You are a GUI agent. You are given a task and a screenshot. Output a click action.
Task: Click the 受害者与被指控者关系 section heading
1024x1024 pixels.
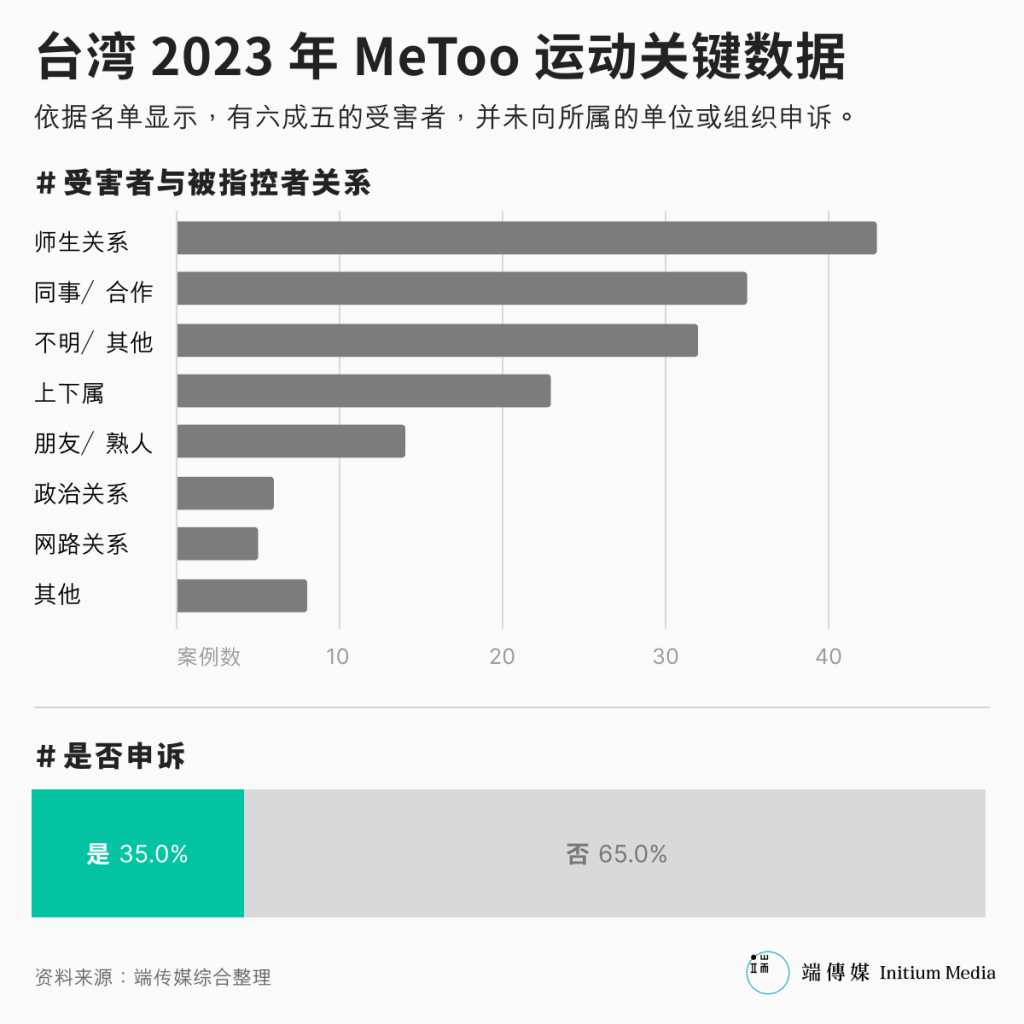pyautogui.click(x=203, y=183)
